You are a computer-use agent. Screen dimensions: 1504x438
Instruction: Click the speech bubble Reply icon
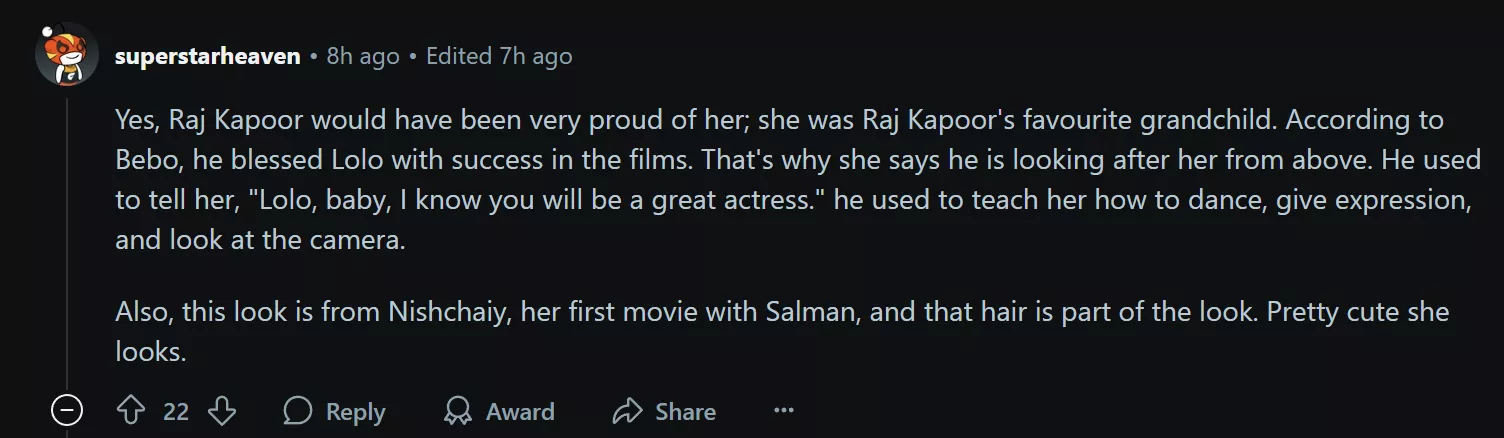point(298,411)
